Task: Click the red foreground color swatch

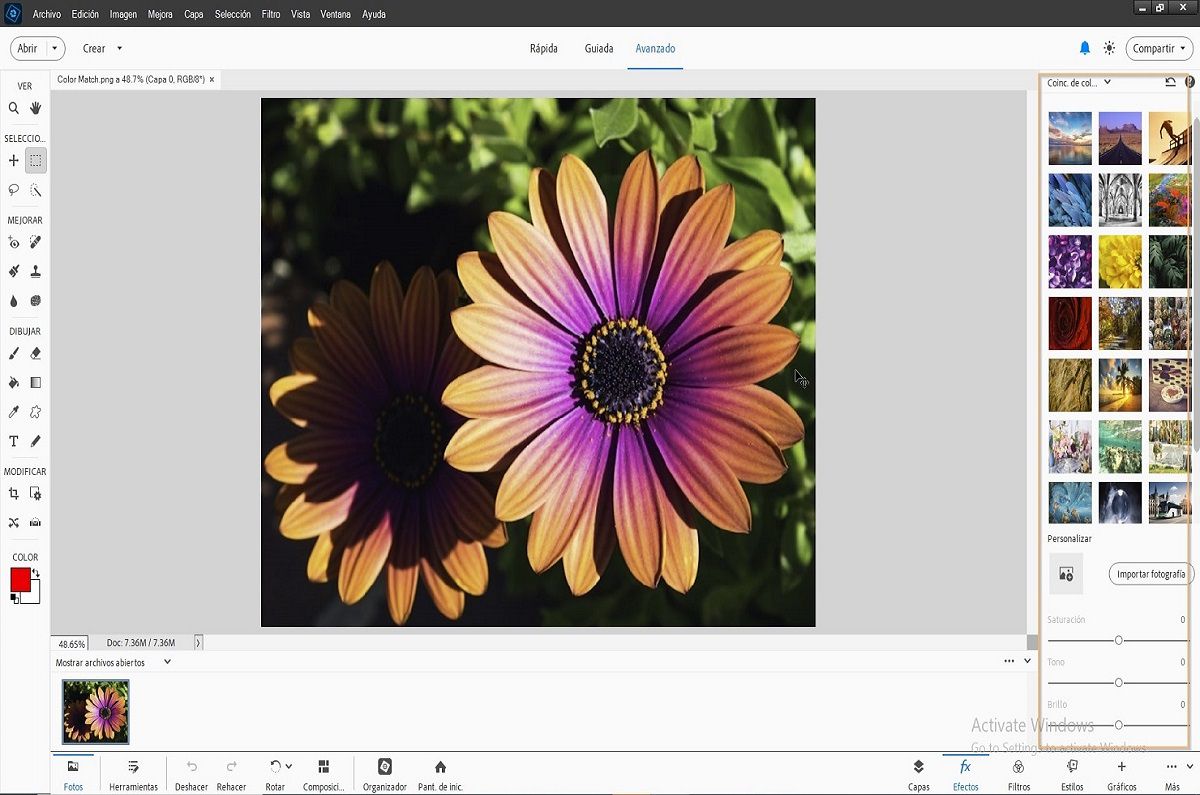Action: click(20, 580)
